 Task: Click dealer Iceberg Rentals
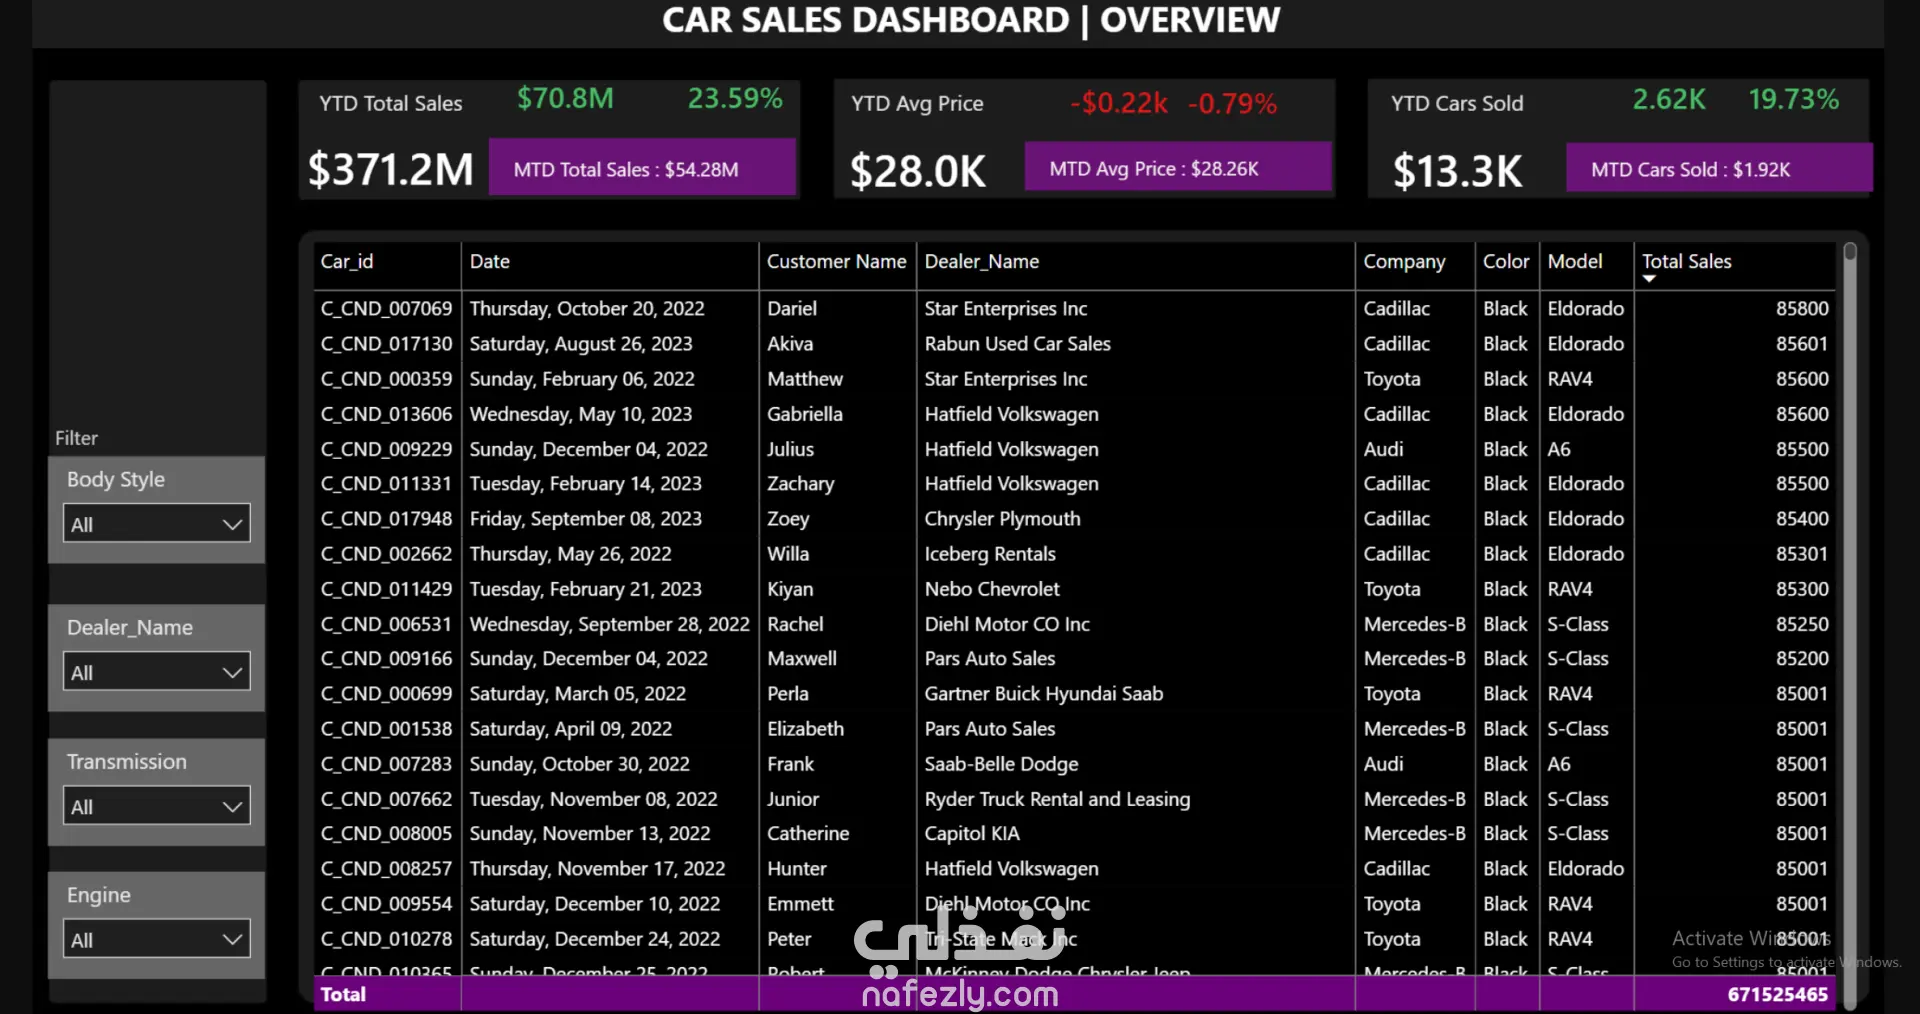click(x=990, y=554)
